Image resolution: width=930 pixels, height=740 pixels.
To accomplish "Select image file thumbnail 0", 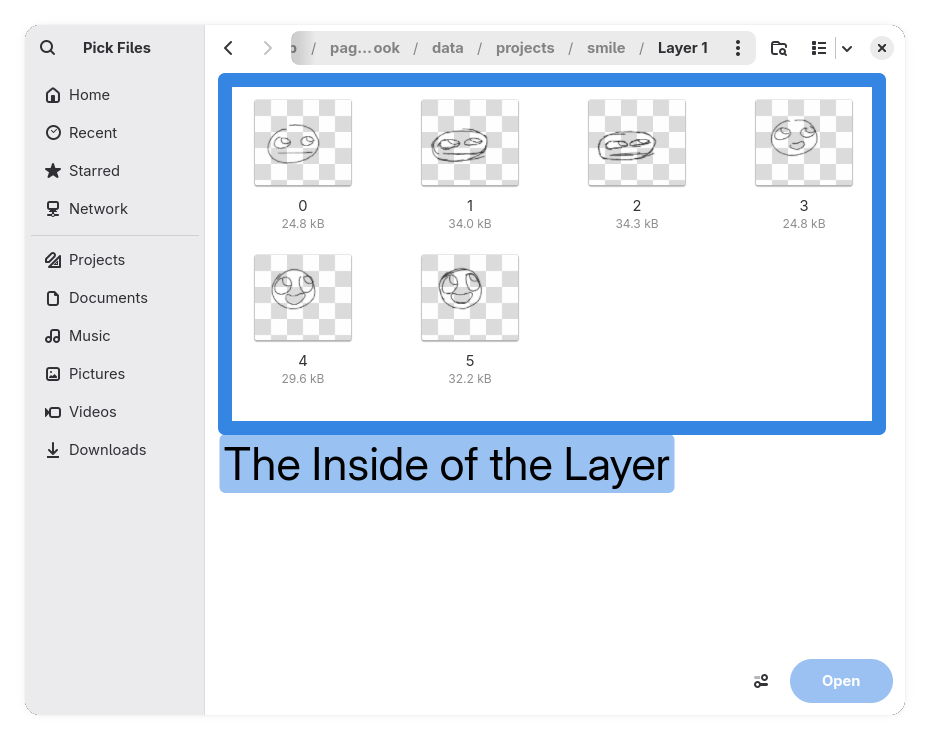I will [303, 143].
